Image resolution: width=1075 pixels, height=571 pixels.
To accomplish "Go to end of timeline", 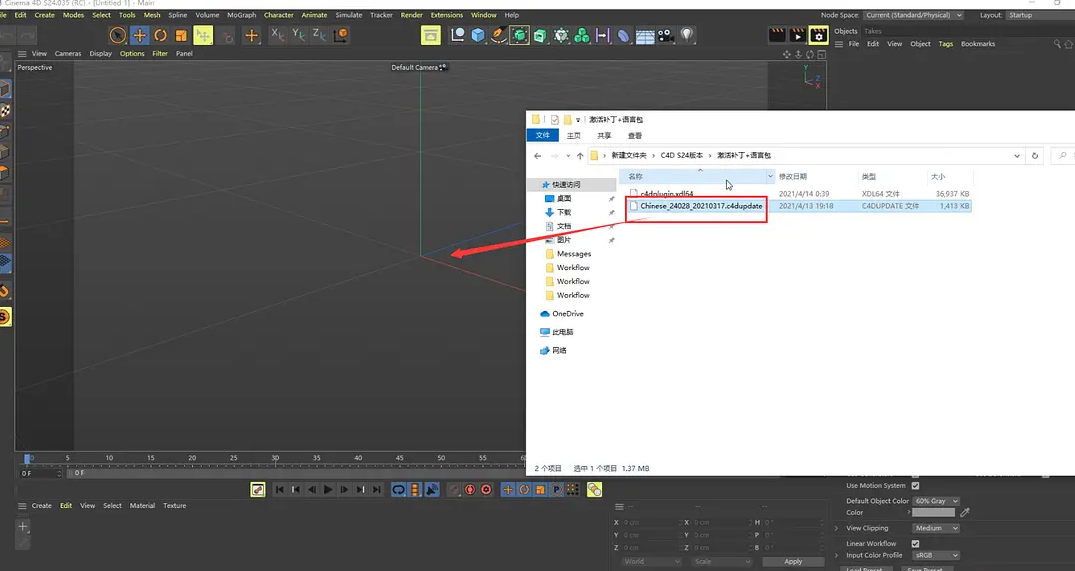I will (376, 489).
